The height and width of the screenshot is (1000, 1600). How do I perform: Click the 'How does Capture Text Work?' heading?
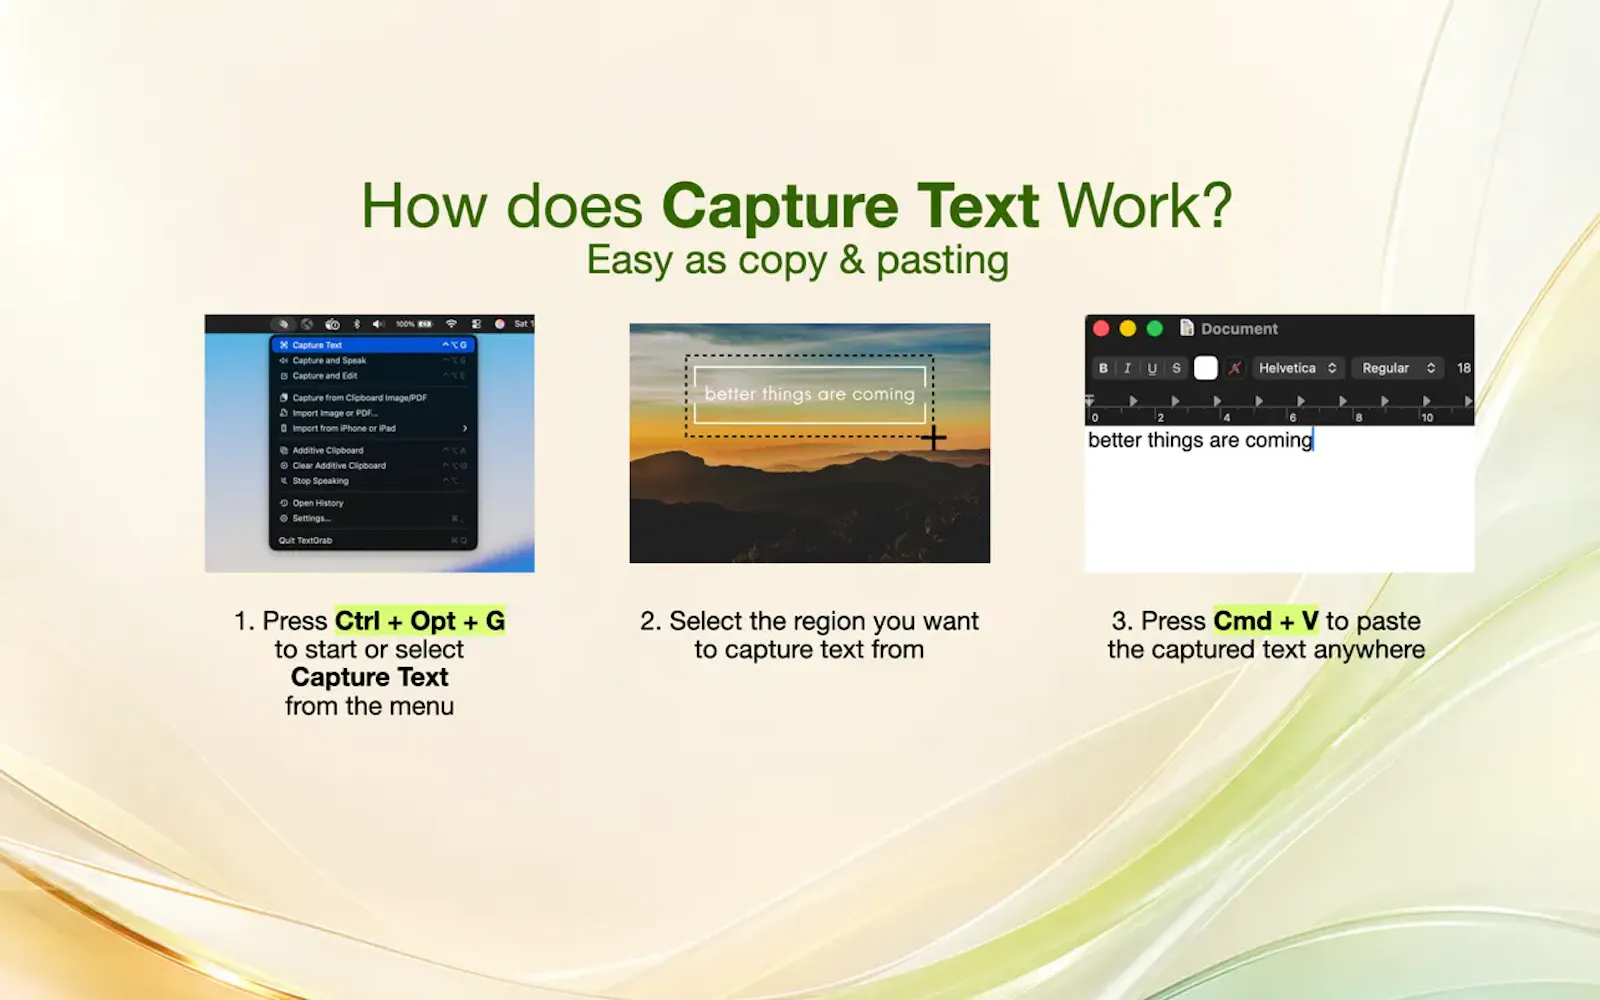coord(797,205)
